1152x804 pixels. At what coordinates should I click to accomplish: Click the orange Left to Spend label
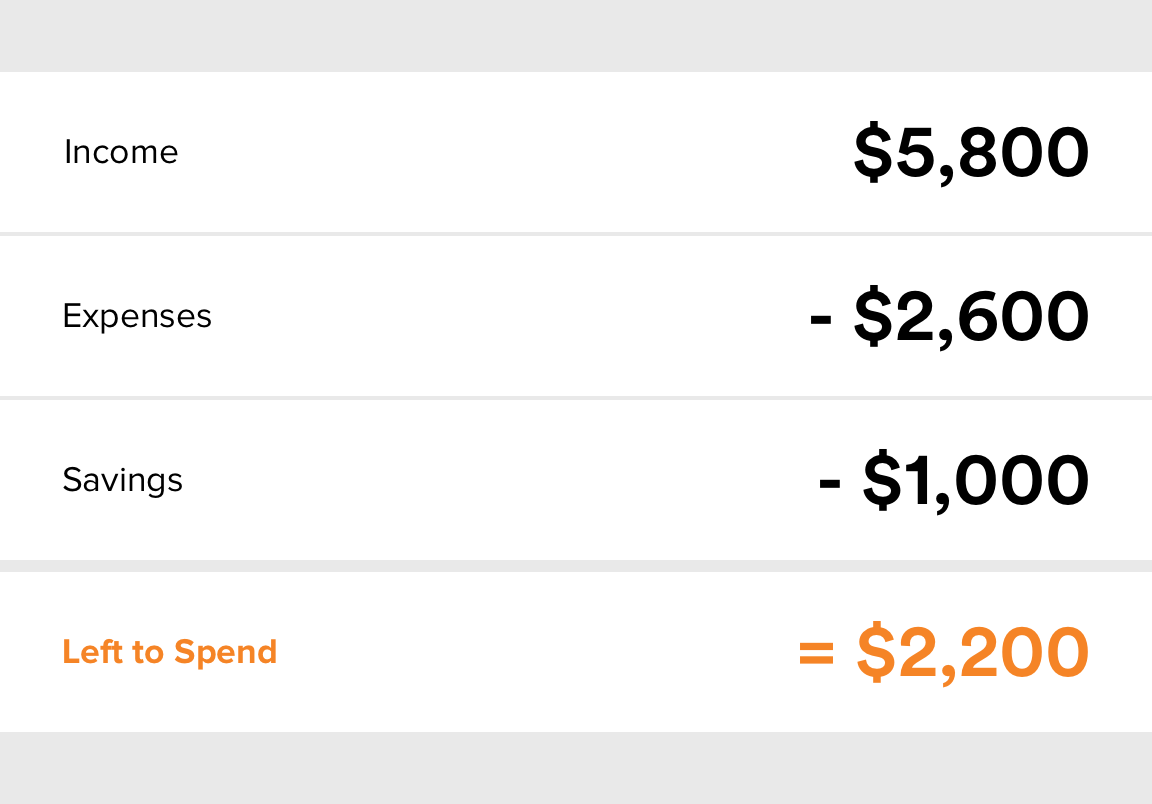pyautogui.click(x=170, y=652)
